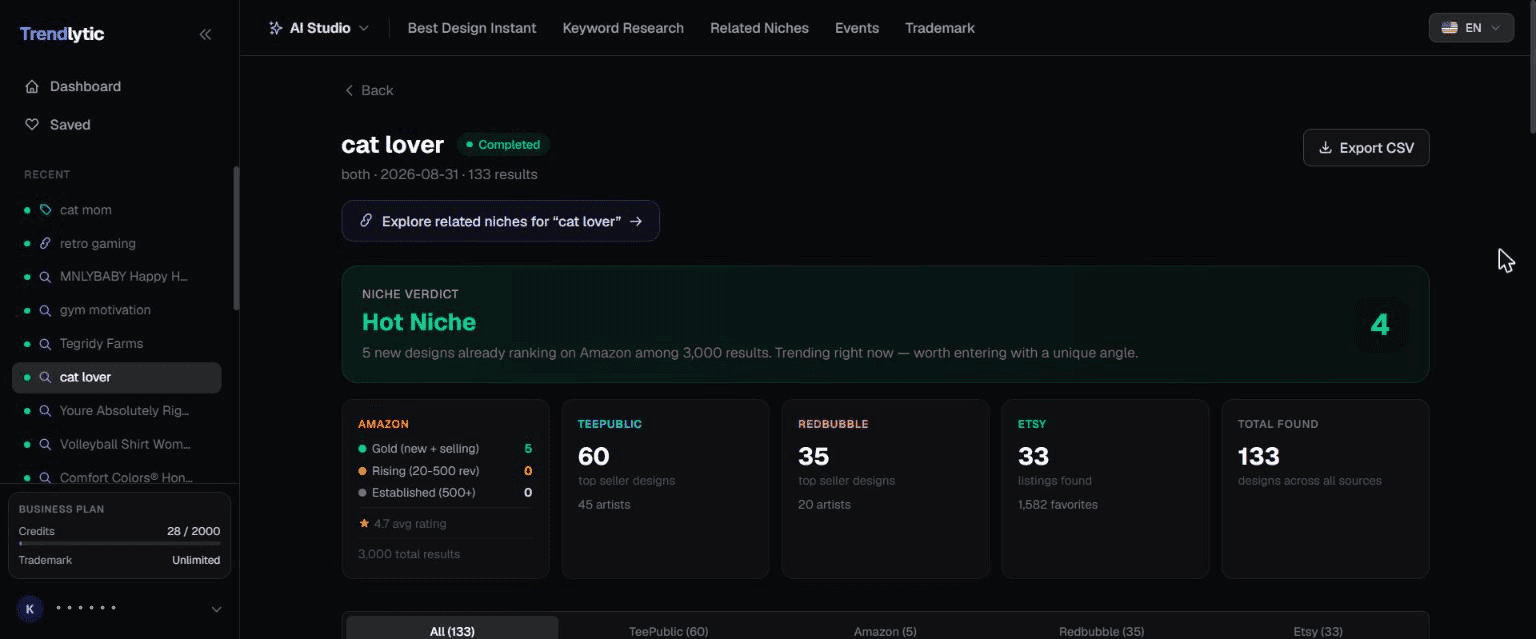This screenshot has height=639, width=1536.
Task: Click the Credits usage progress bar
Action: [119, 544]
